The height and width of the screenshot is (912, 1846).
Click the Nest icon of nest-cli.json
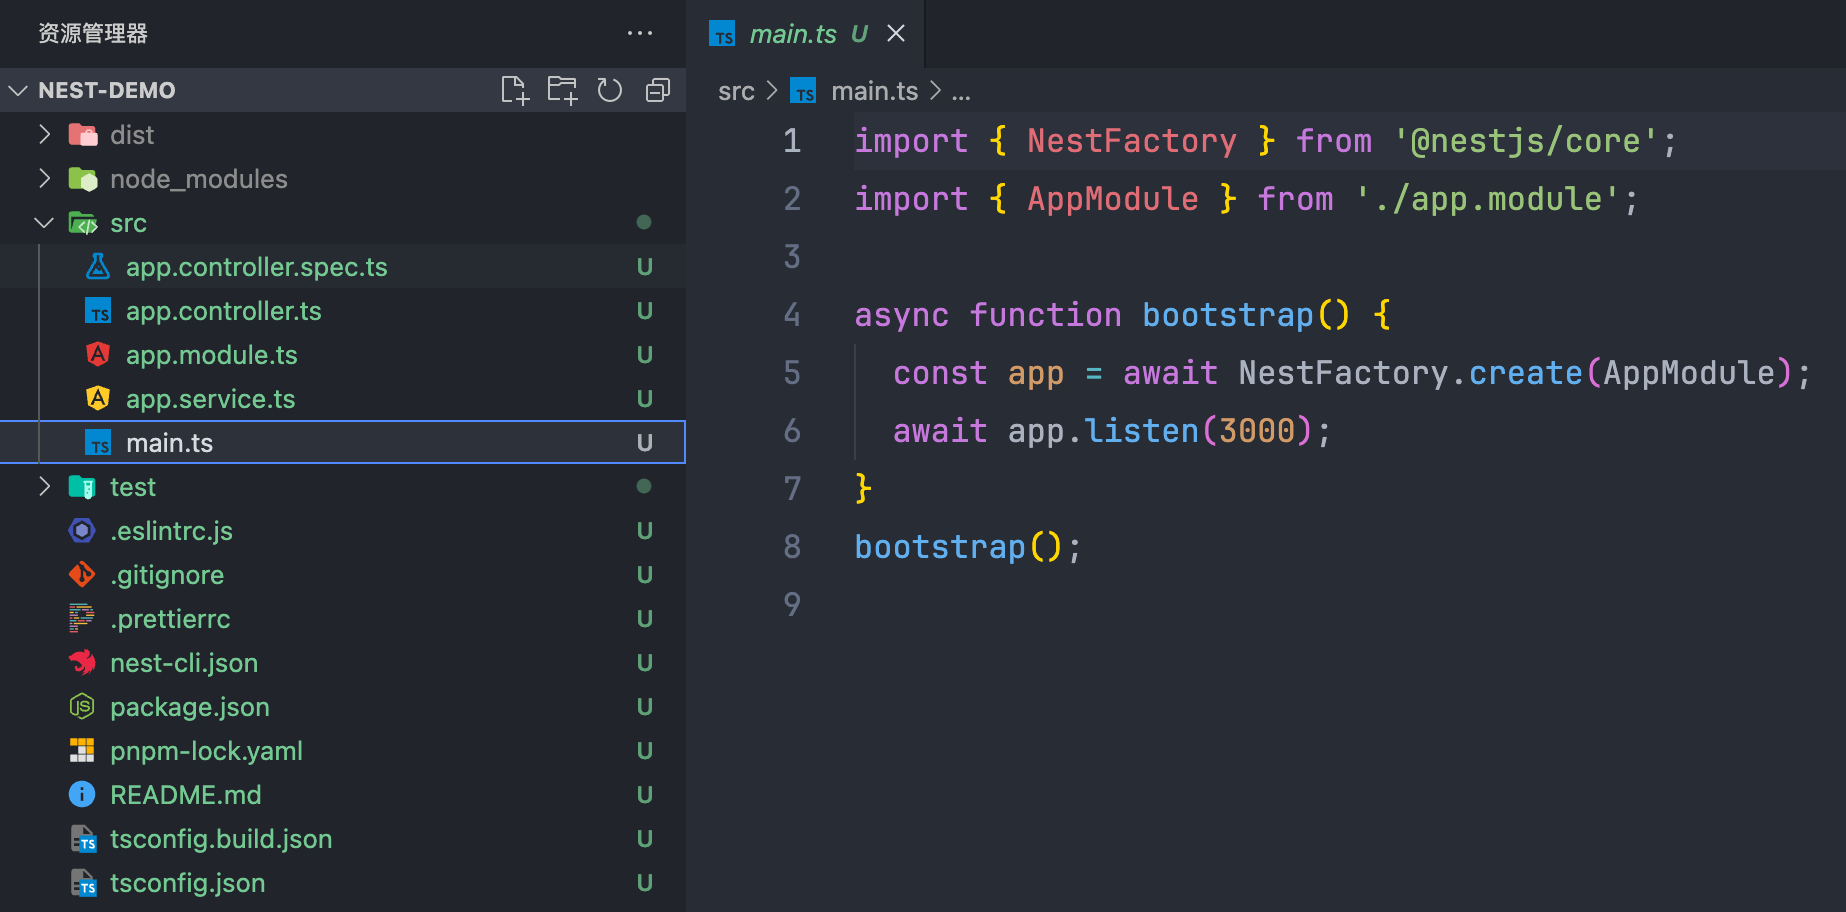(x=82, y=662)
